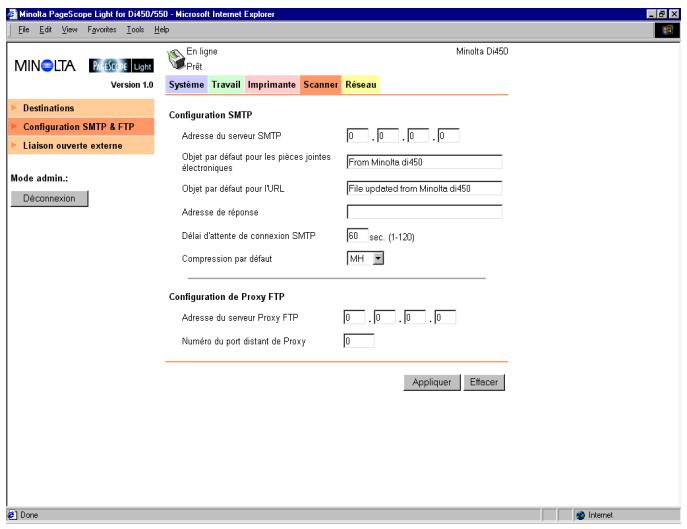Click the sec. (1-120) range text
Viewport: 687px width, 529px height.
point(392,237)
